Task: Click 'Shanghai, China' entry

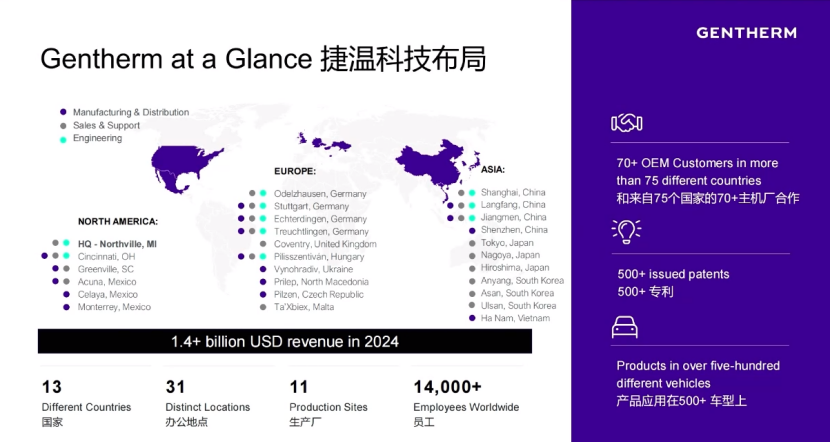Action: [x=513, y=192]
